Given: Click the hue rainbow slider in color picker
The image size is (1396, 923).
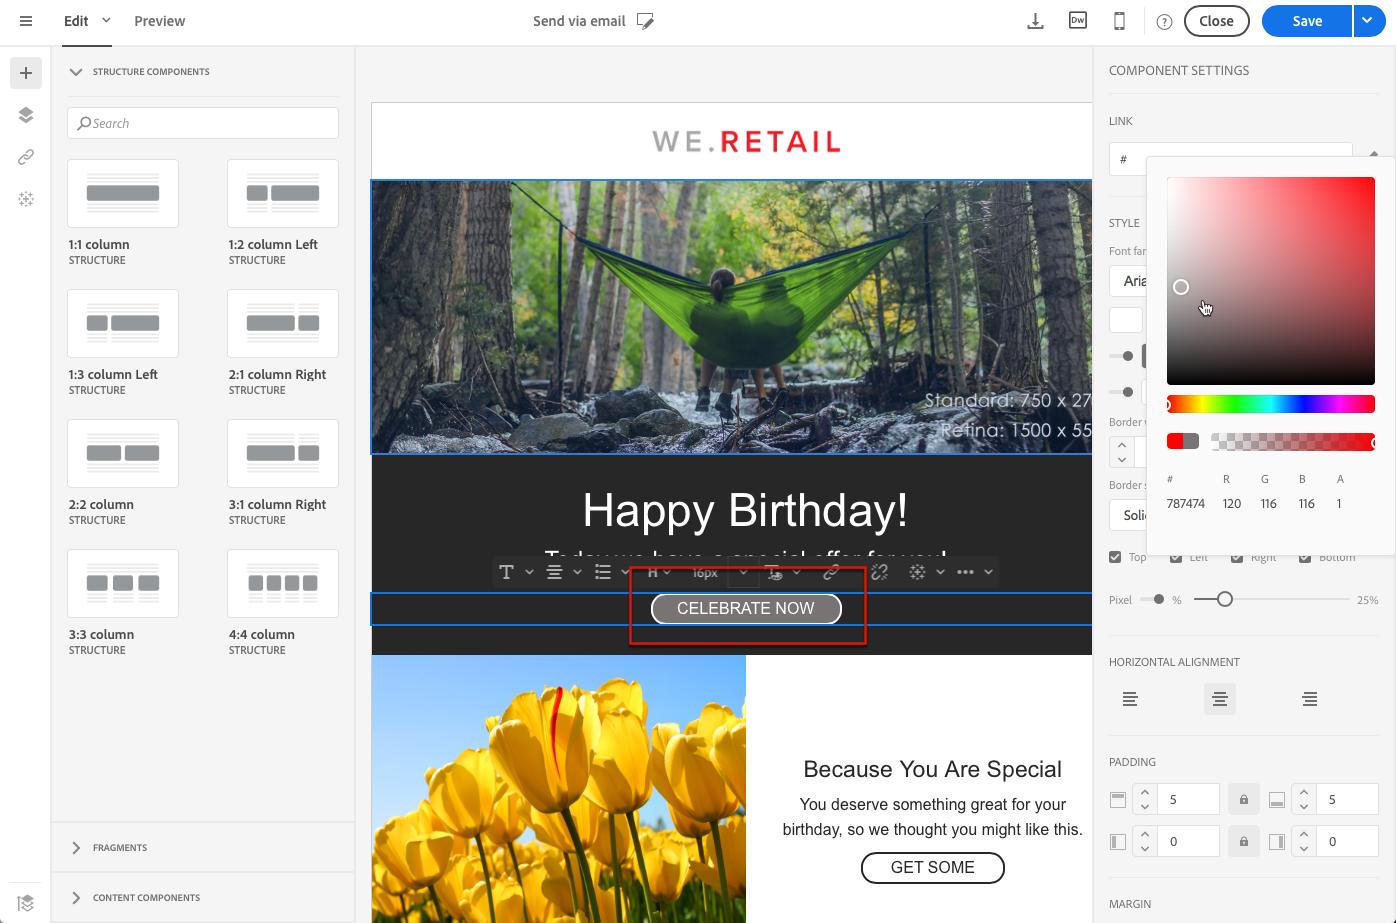Looking at the screenshot, I should point(1270,404).
